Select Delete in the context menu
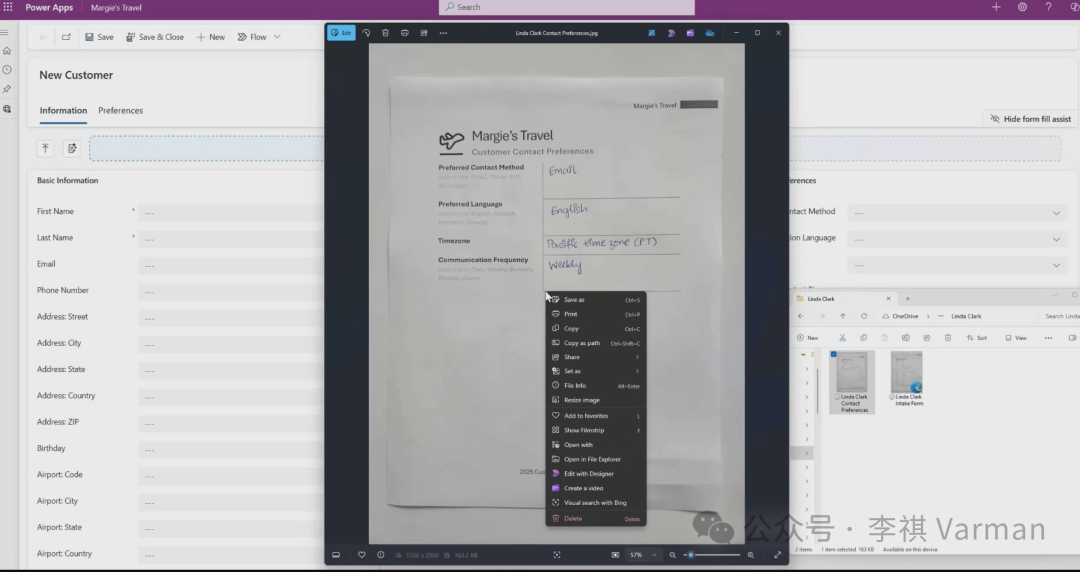 point(596,519)
